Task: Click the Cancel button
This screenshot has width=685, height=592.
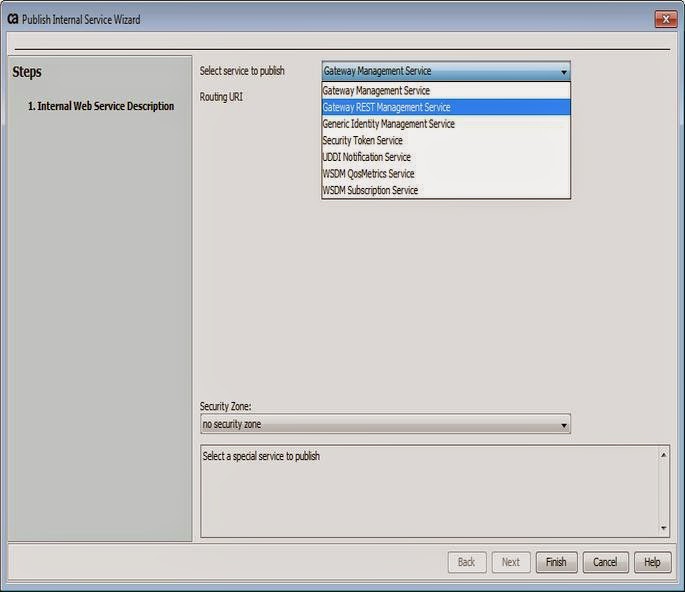Action: pyautogui.click(x=605, y=562)
